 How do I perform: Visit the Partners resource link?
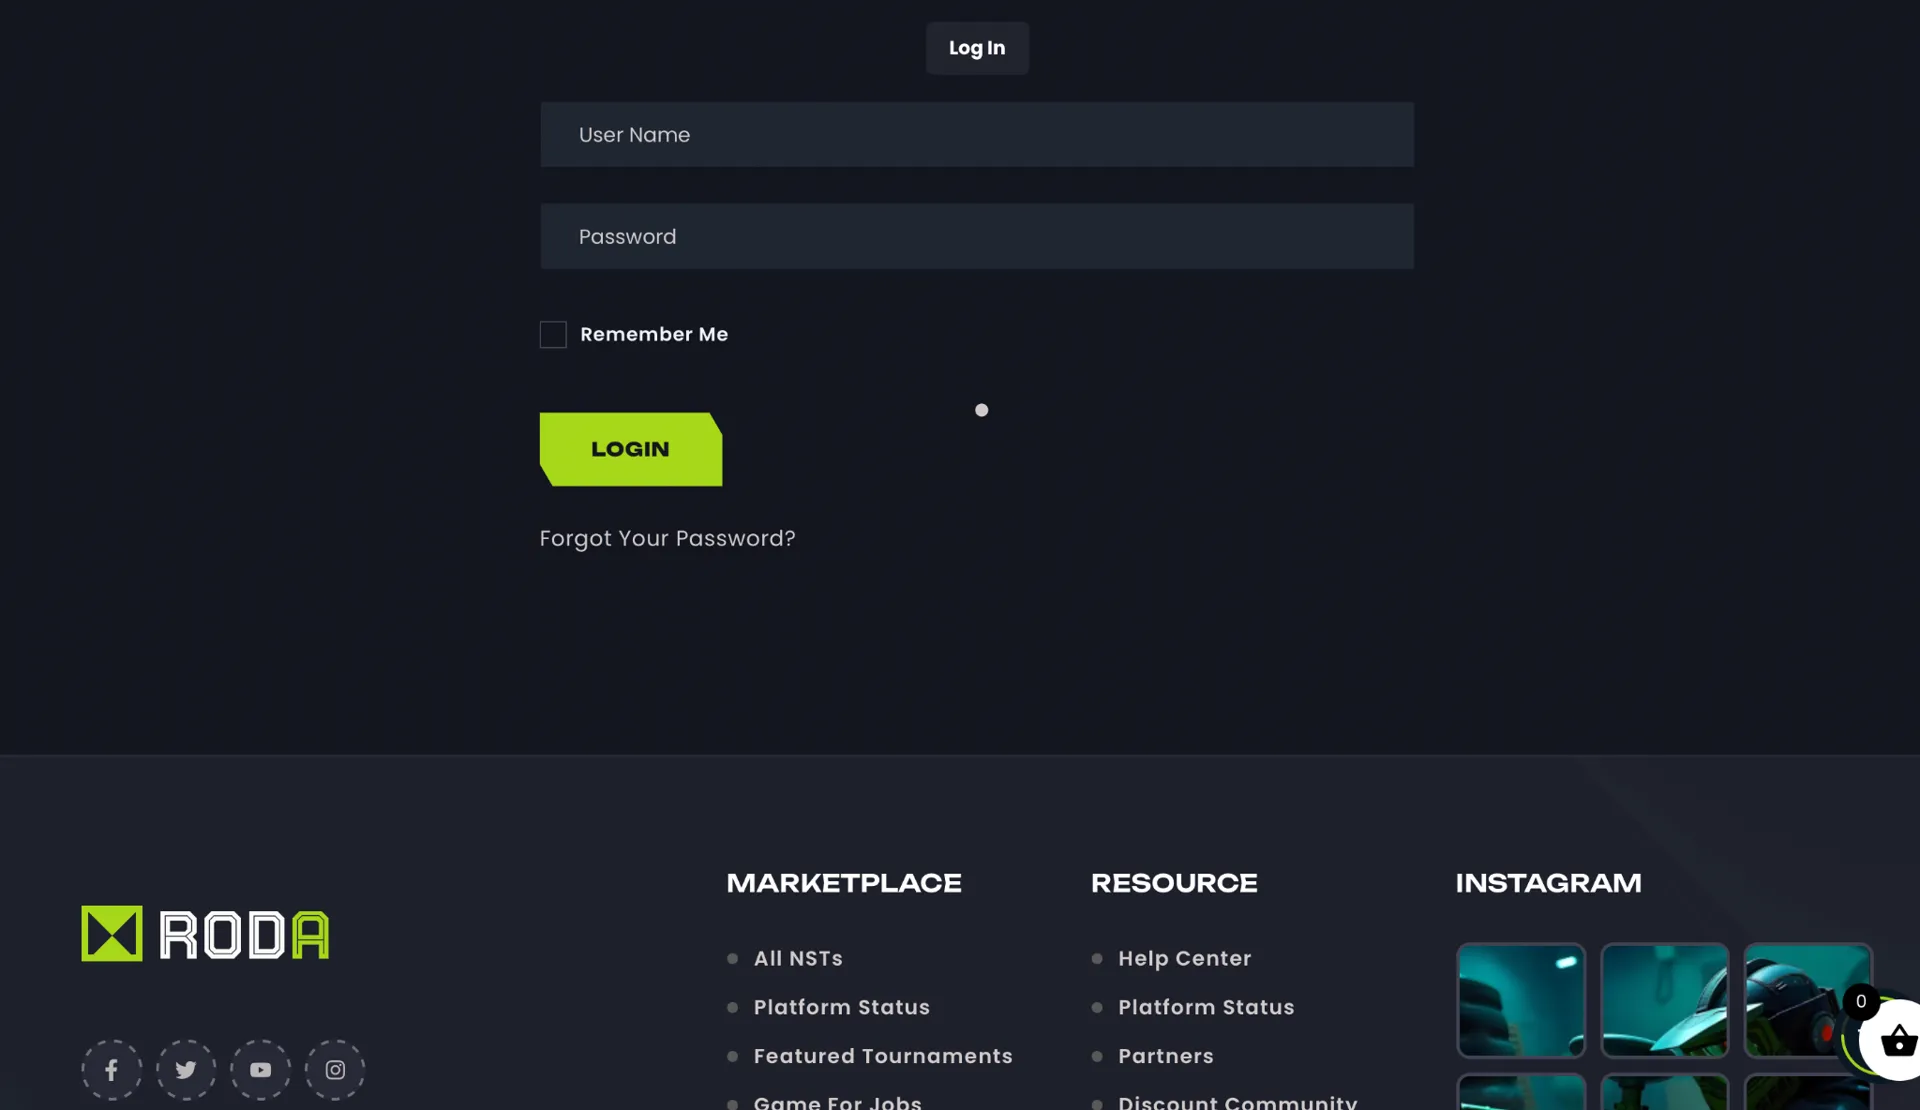point(1165,1057)
